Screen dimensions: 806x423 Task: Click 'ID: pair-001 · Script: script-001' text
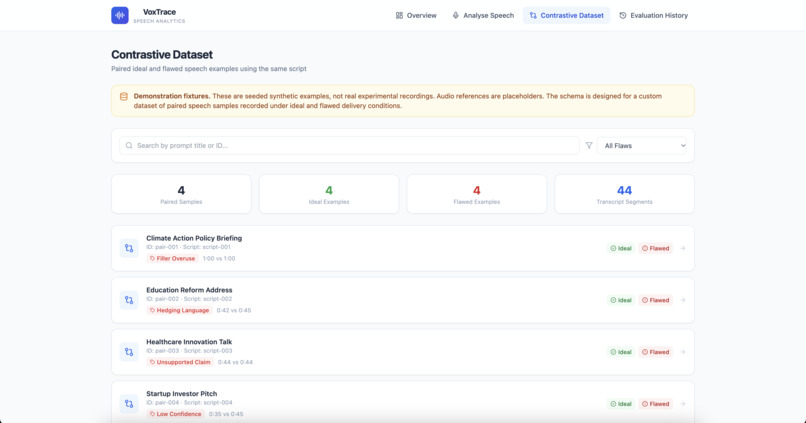pyautogui.click(x=188, y=247)
